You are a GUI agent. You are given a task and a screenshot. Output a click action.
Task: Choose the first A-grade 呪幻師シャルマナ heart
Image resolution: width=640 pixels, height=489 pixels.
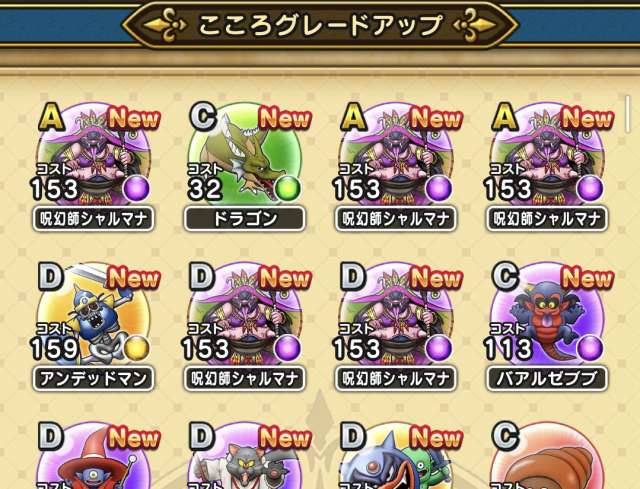click(x=94, y=155)
